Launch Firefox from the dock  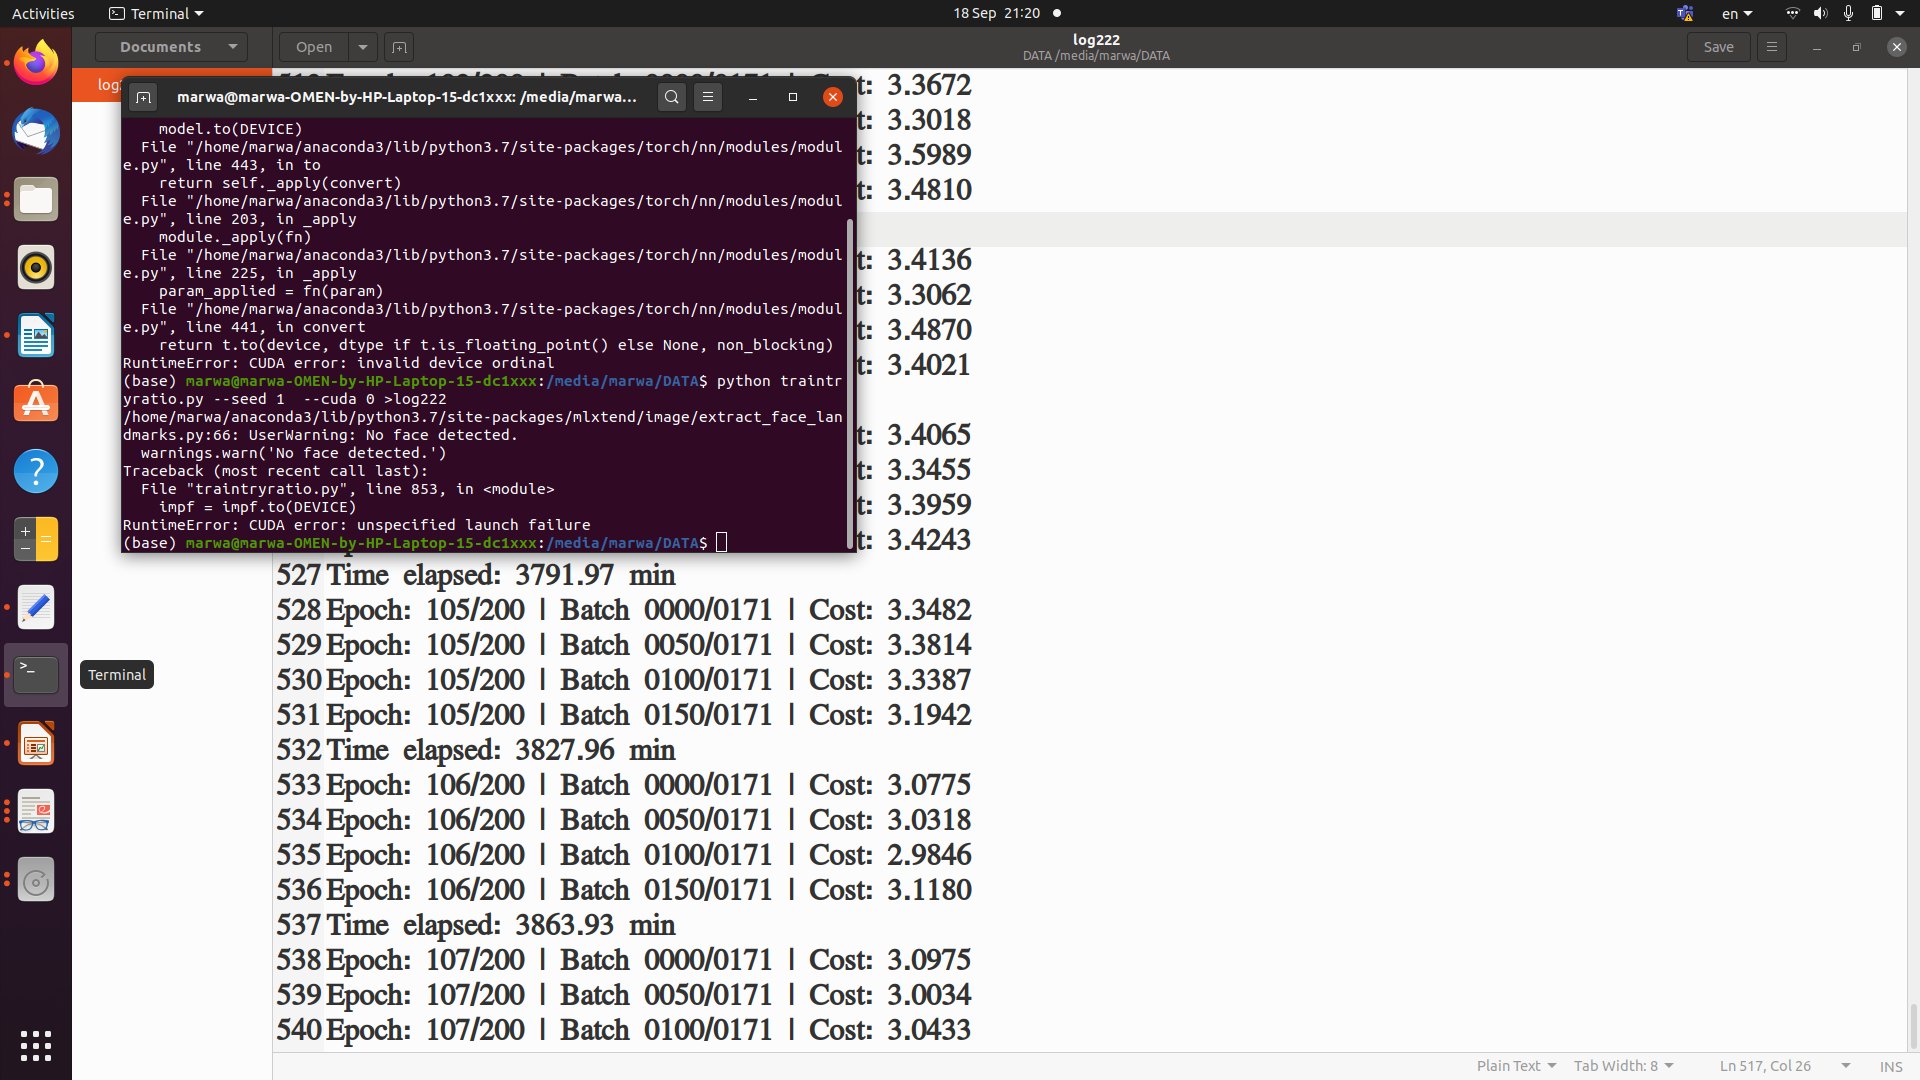point(36,63)
